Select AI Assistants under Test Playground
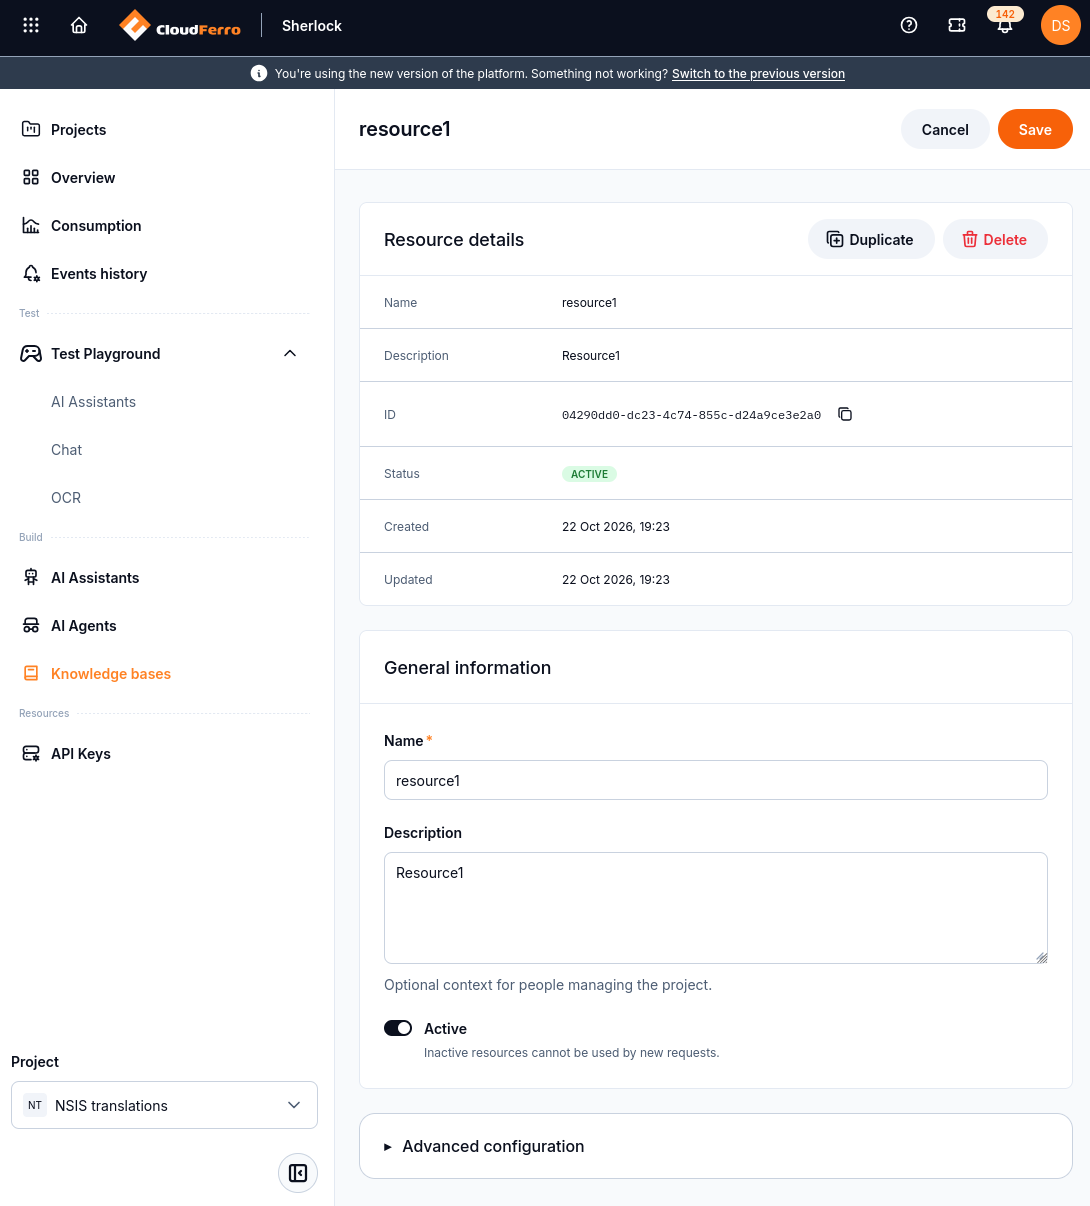The image size is (1090, 1206). [93, 401]
